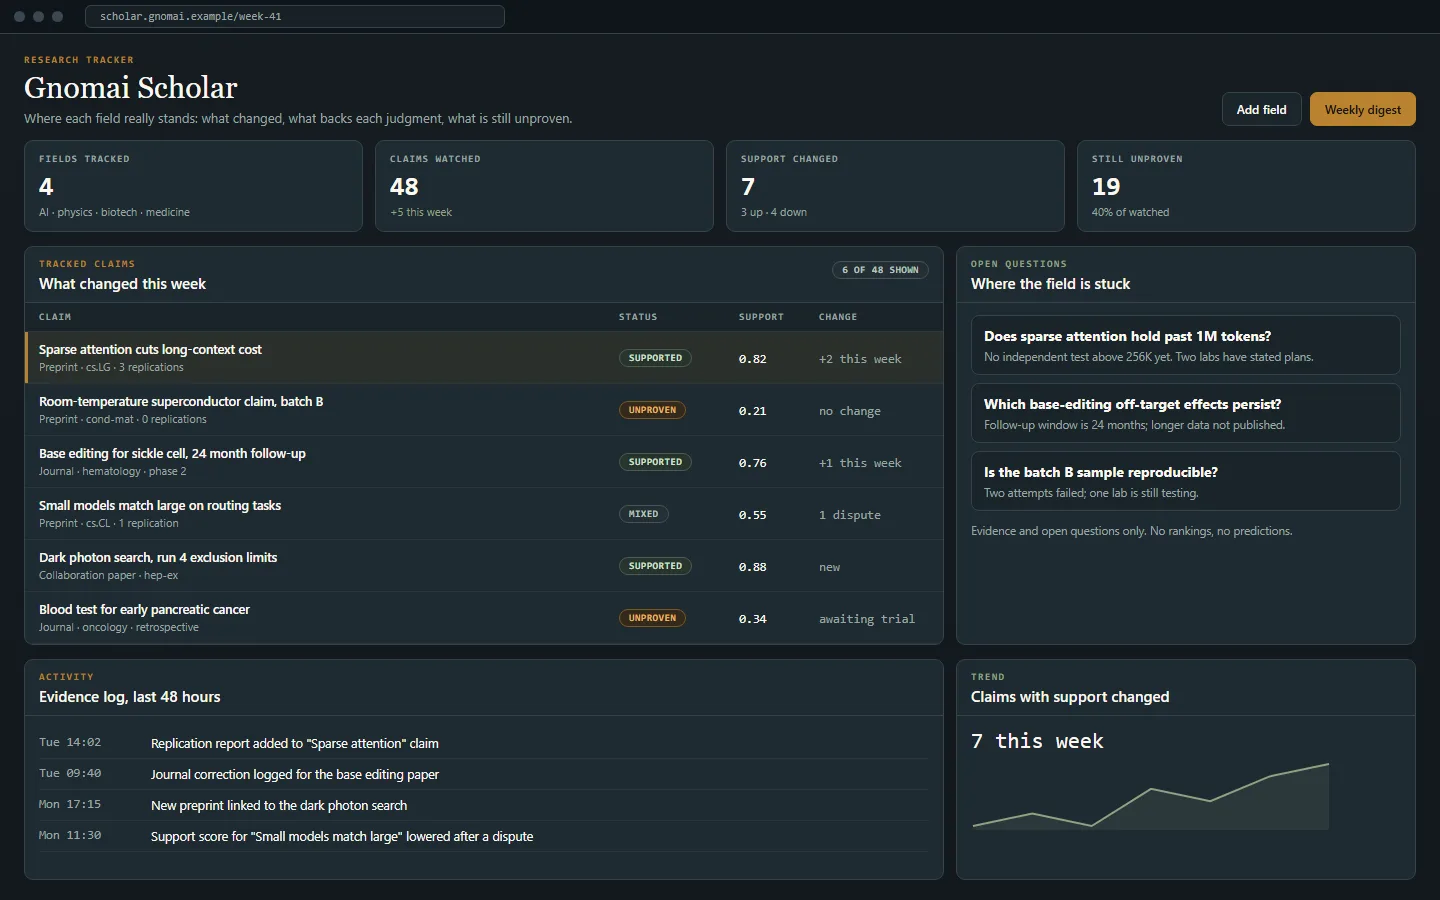
Task: Click the CHANGE column header
Action: point(838,317)
